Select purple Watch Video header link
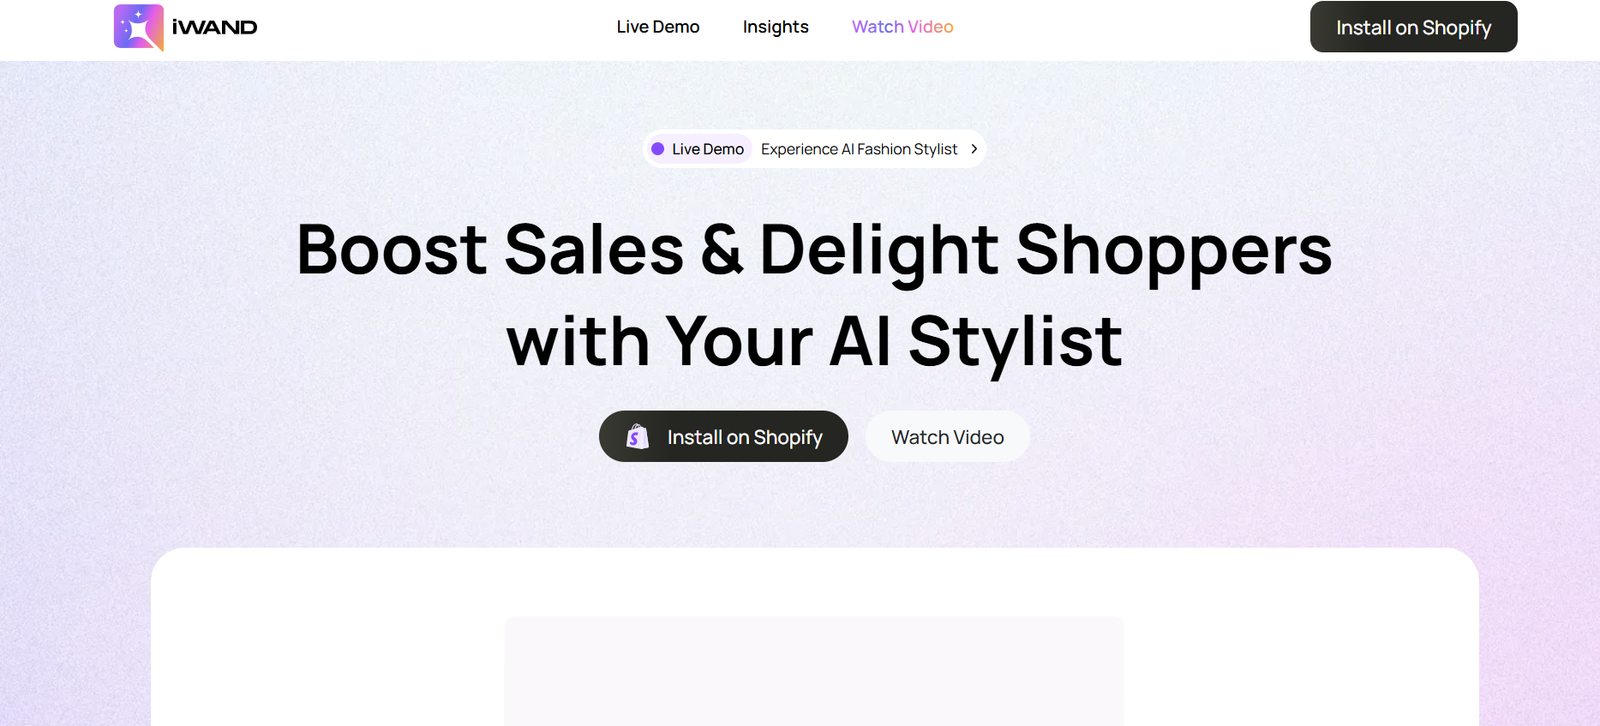This screenshot has height=726, width=1600. point(903,27)
